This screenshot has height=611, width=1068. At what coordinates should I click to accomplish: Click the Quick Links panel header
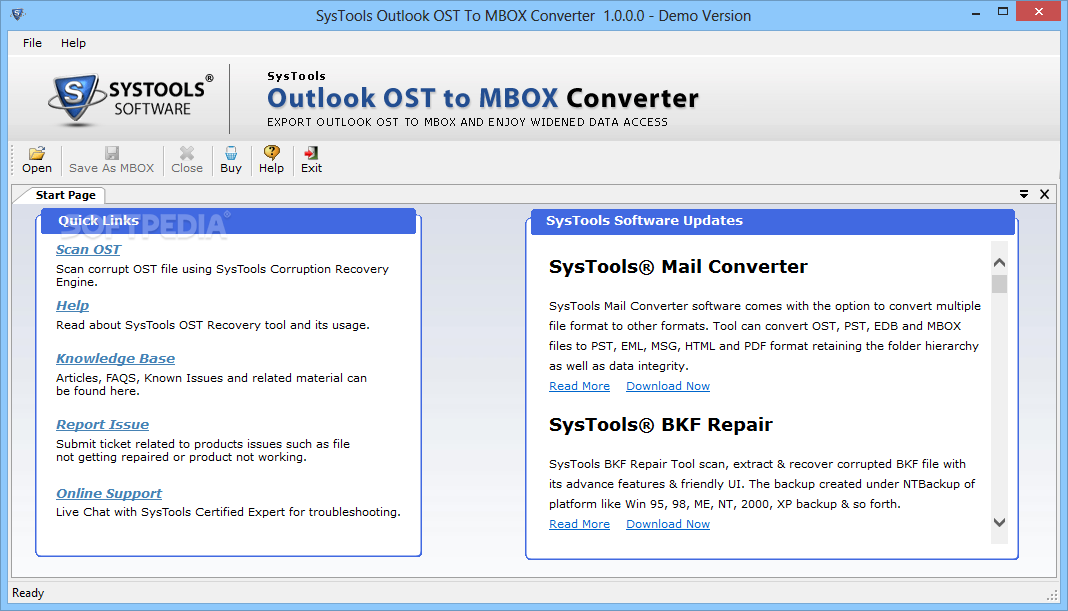[228, 221]
